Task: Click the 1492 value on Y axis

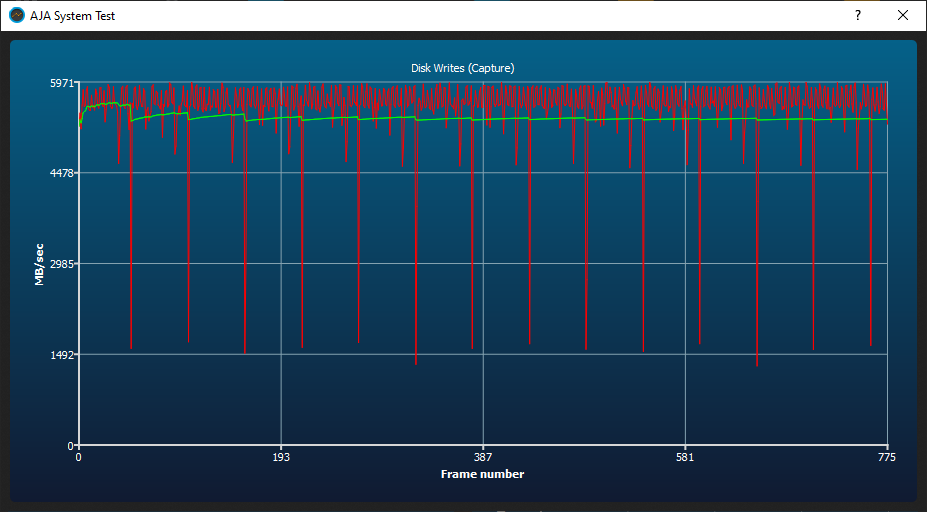Action: (62, 355)
